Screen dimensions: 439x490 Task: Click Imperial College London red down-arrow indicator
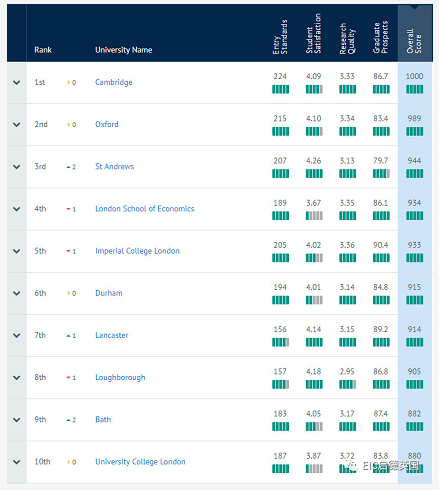[x=71, y=251]
